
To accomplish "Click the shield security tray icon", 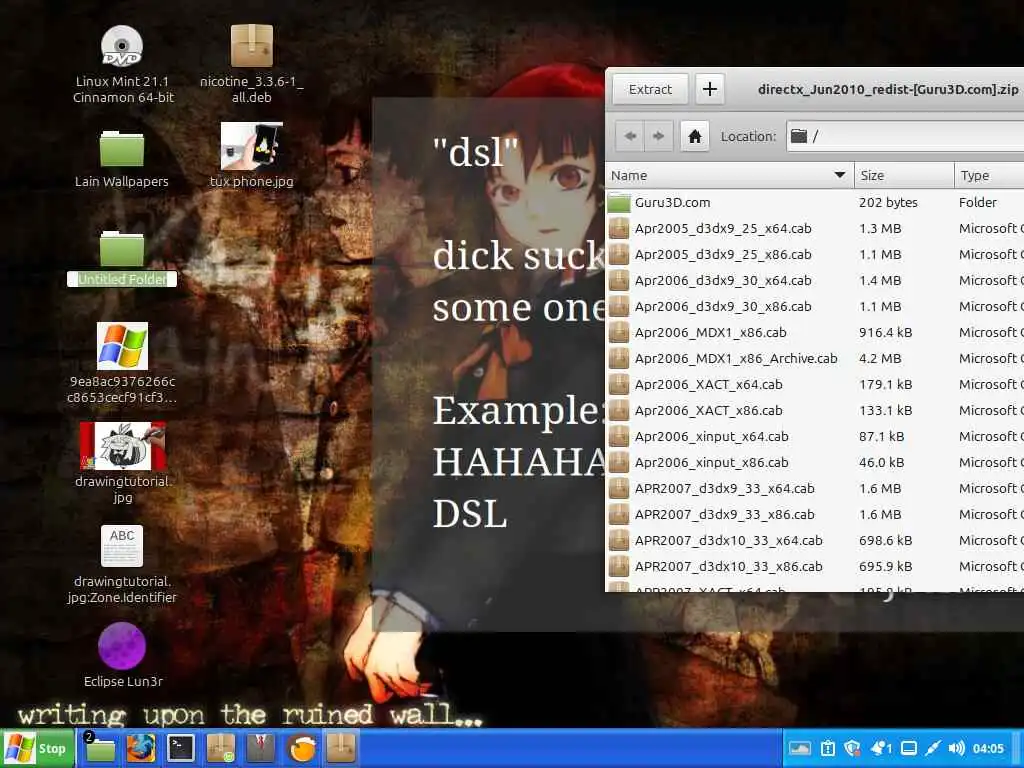I will 852,748.
